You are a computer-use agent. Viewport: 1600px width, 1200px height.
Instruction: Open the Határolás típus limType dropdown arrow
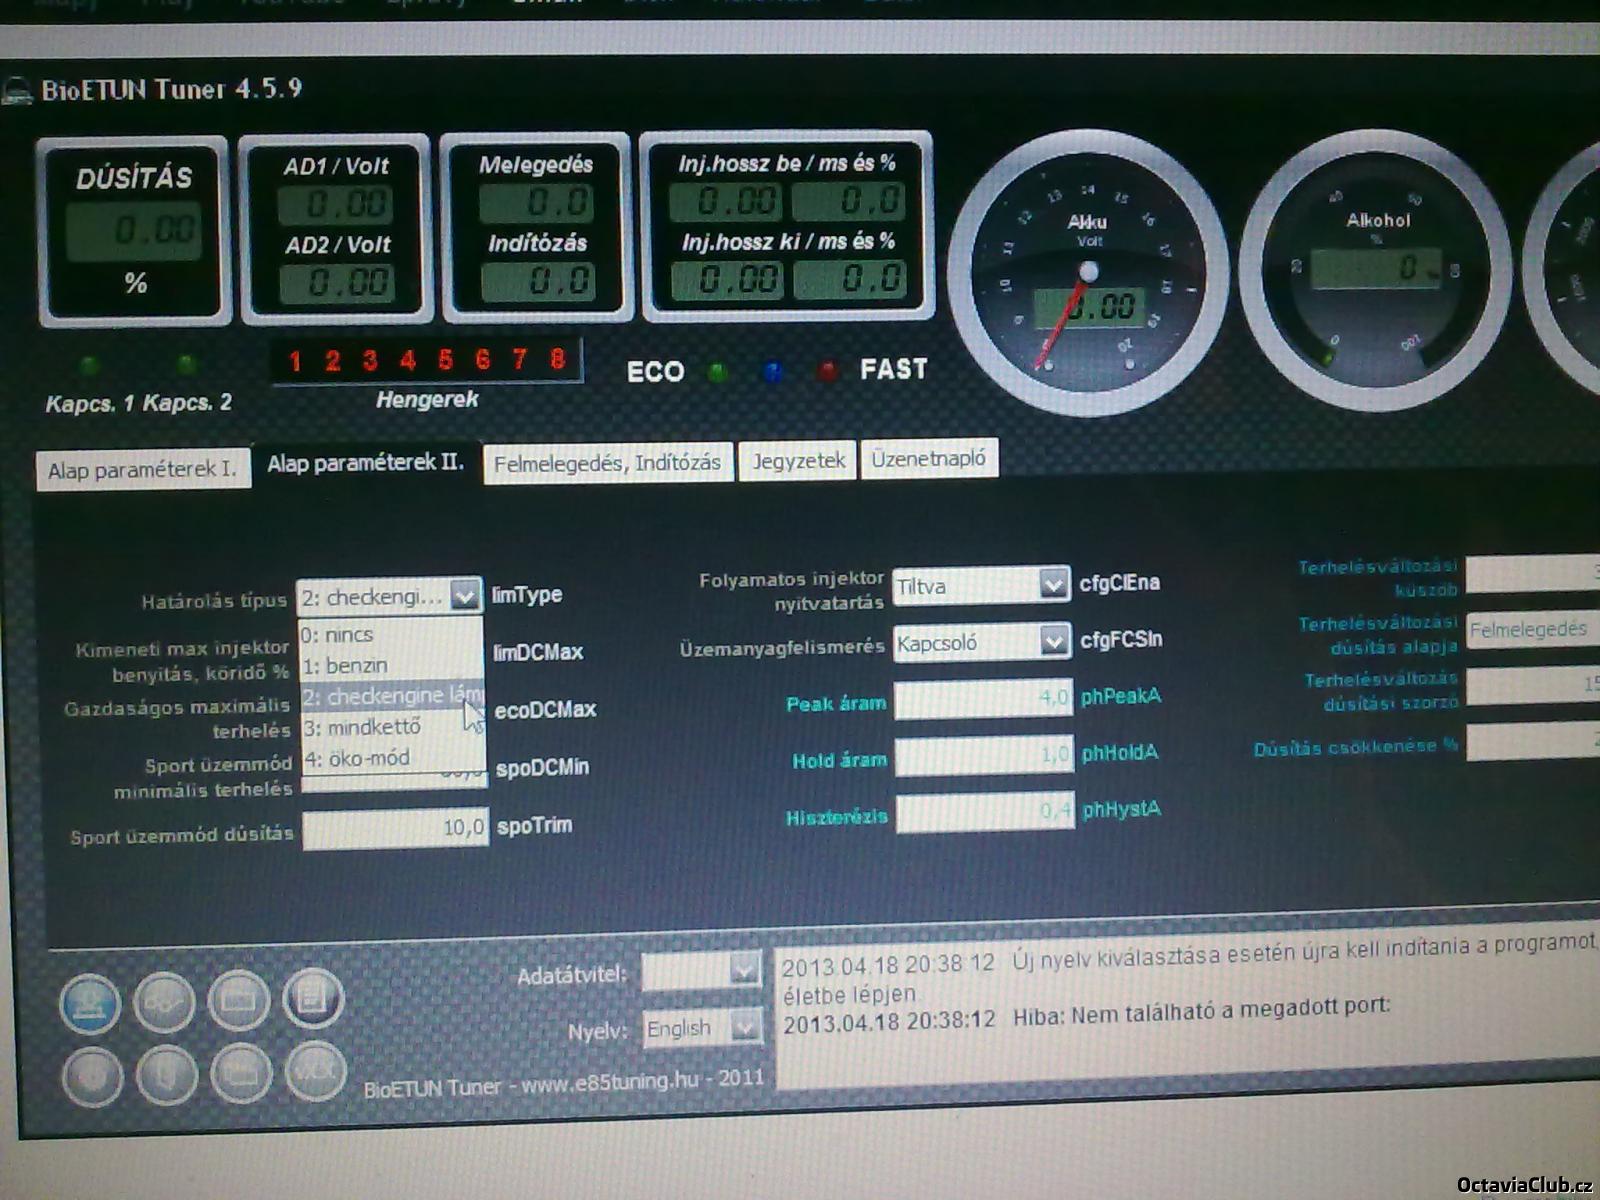(x=464, y=596)
